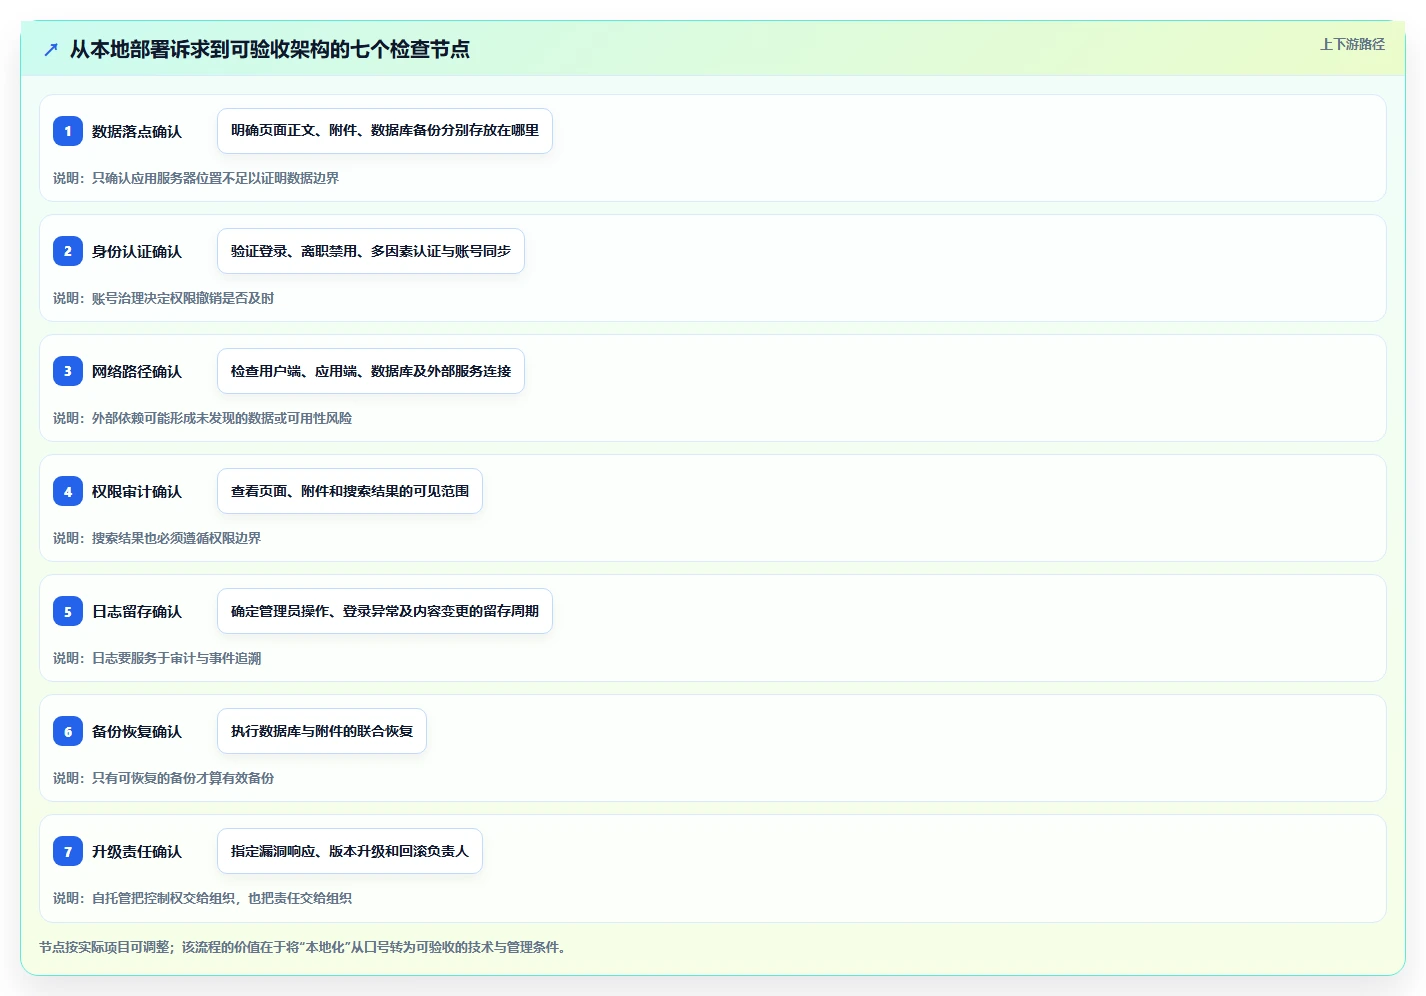This screenshot has height=996, width=1426.
Task: Select the 升级责任确认 step title
Action: pyautogui.click(x=137, y=851)
